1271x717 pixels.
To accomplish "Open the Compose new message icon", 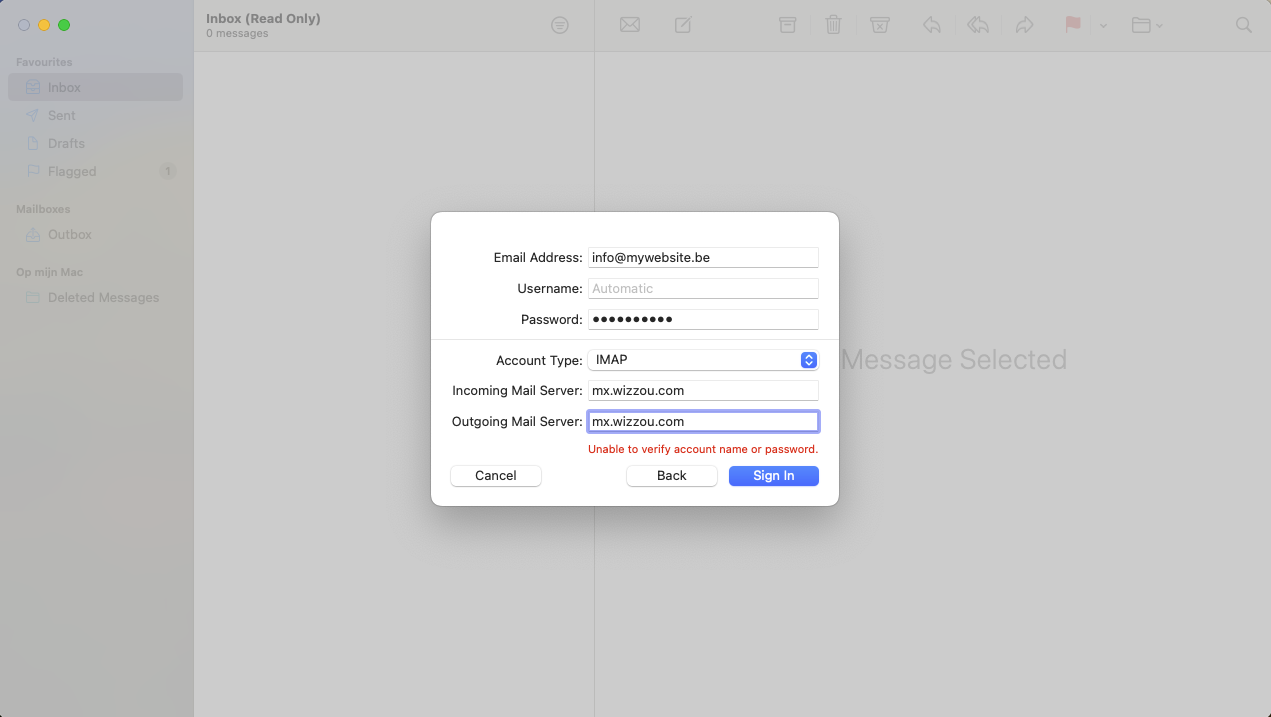I will pyautogui.click(x=682, y=25).
